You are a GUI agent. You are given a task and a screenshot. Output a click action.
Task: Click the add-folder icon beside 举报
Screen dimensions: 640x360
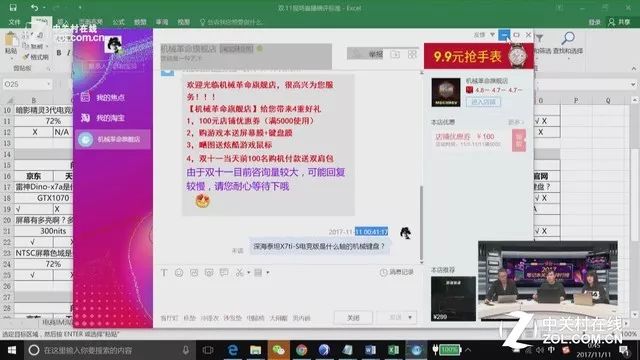(x=395, y=54)
